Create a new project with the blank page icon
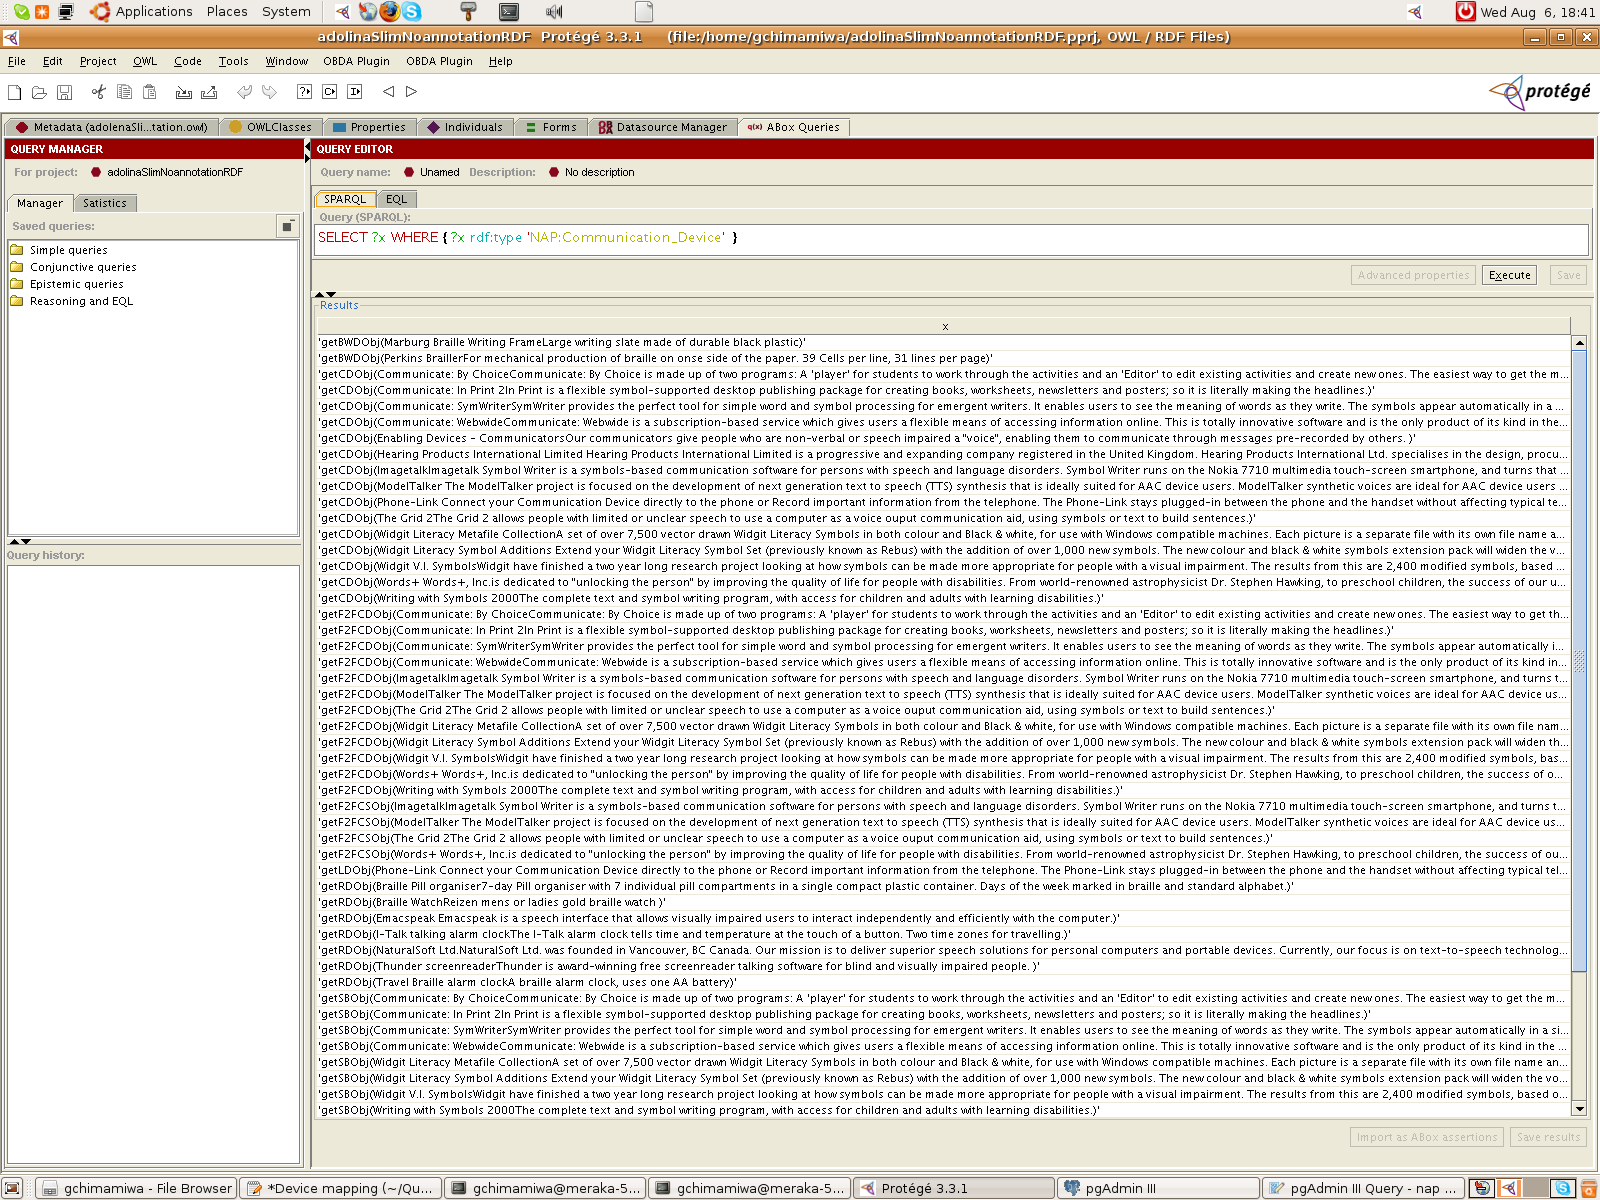The image size is (1600, 1200). click(x=15, y=92)
